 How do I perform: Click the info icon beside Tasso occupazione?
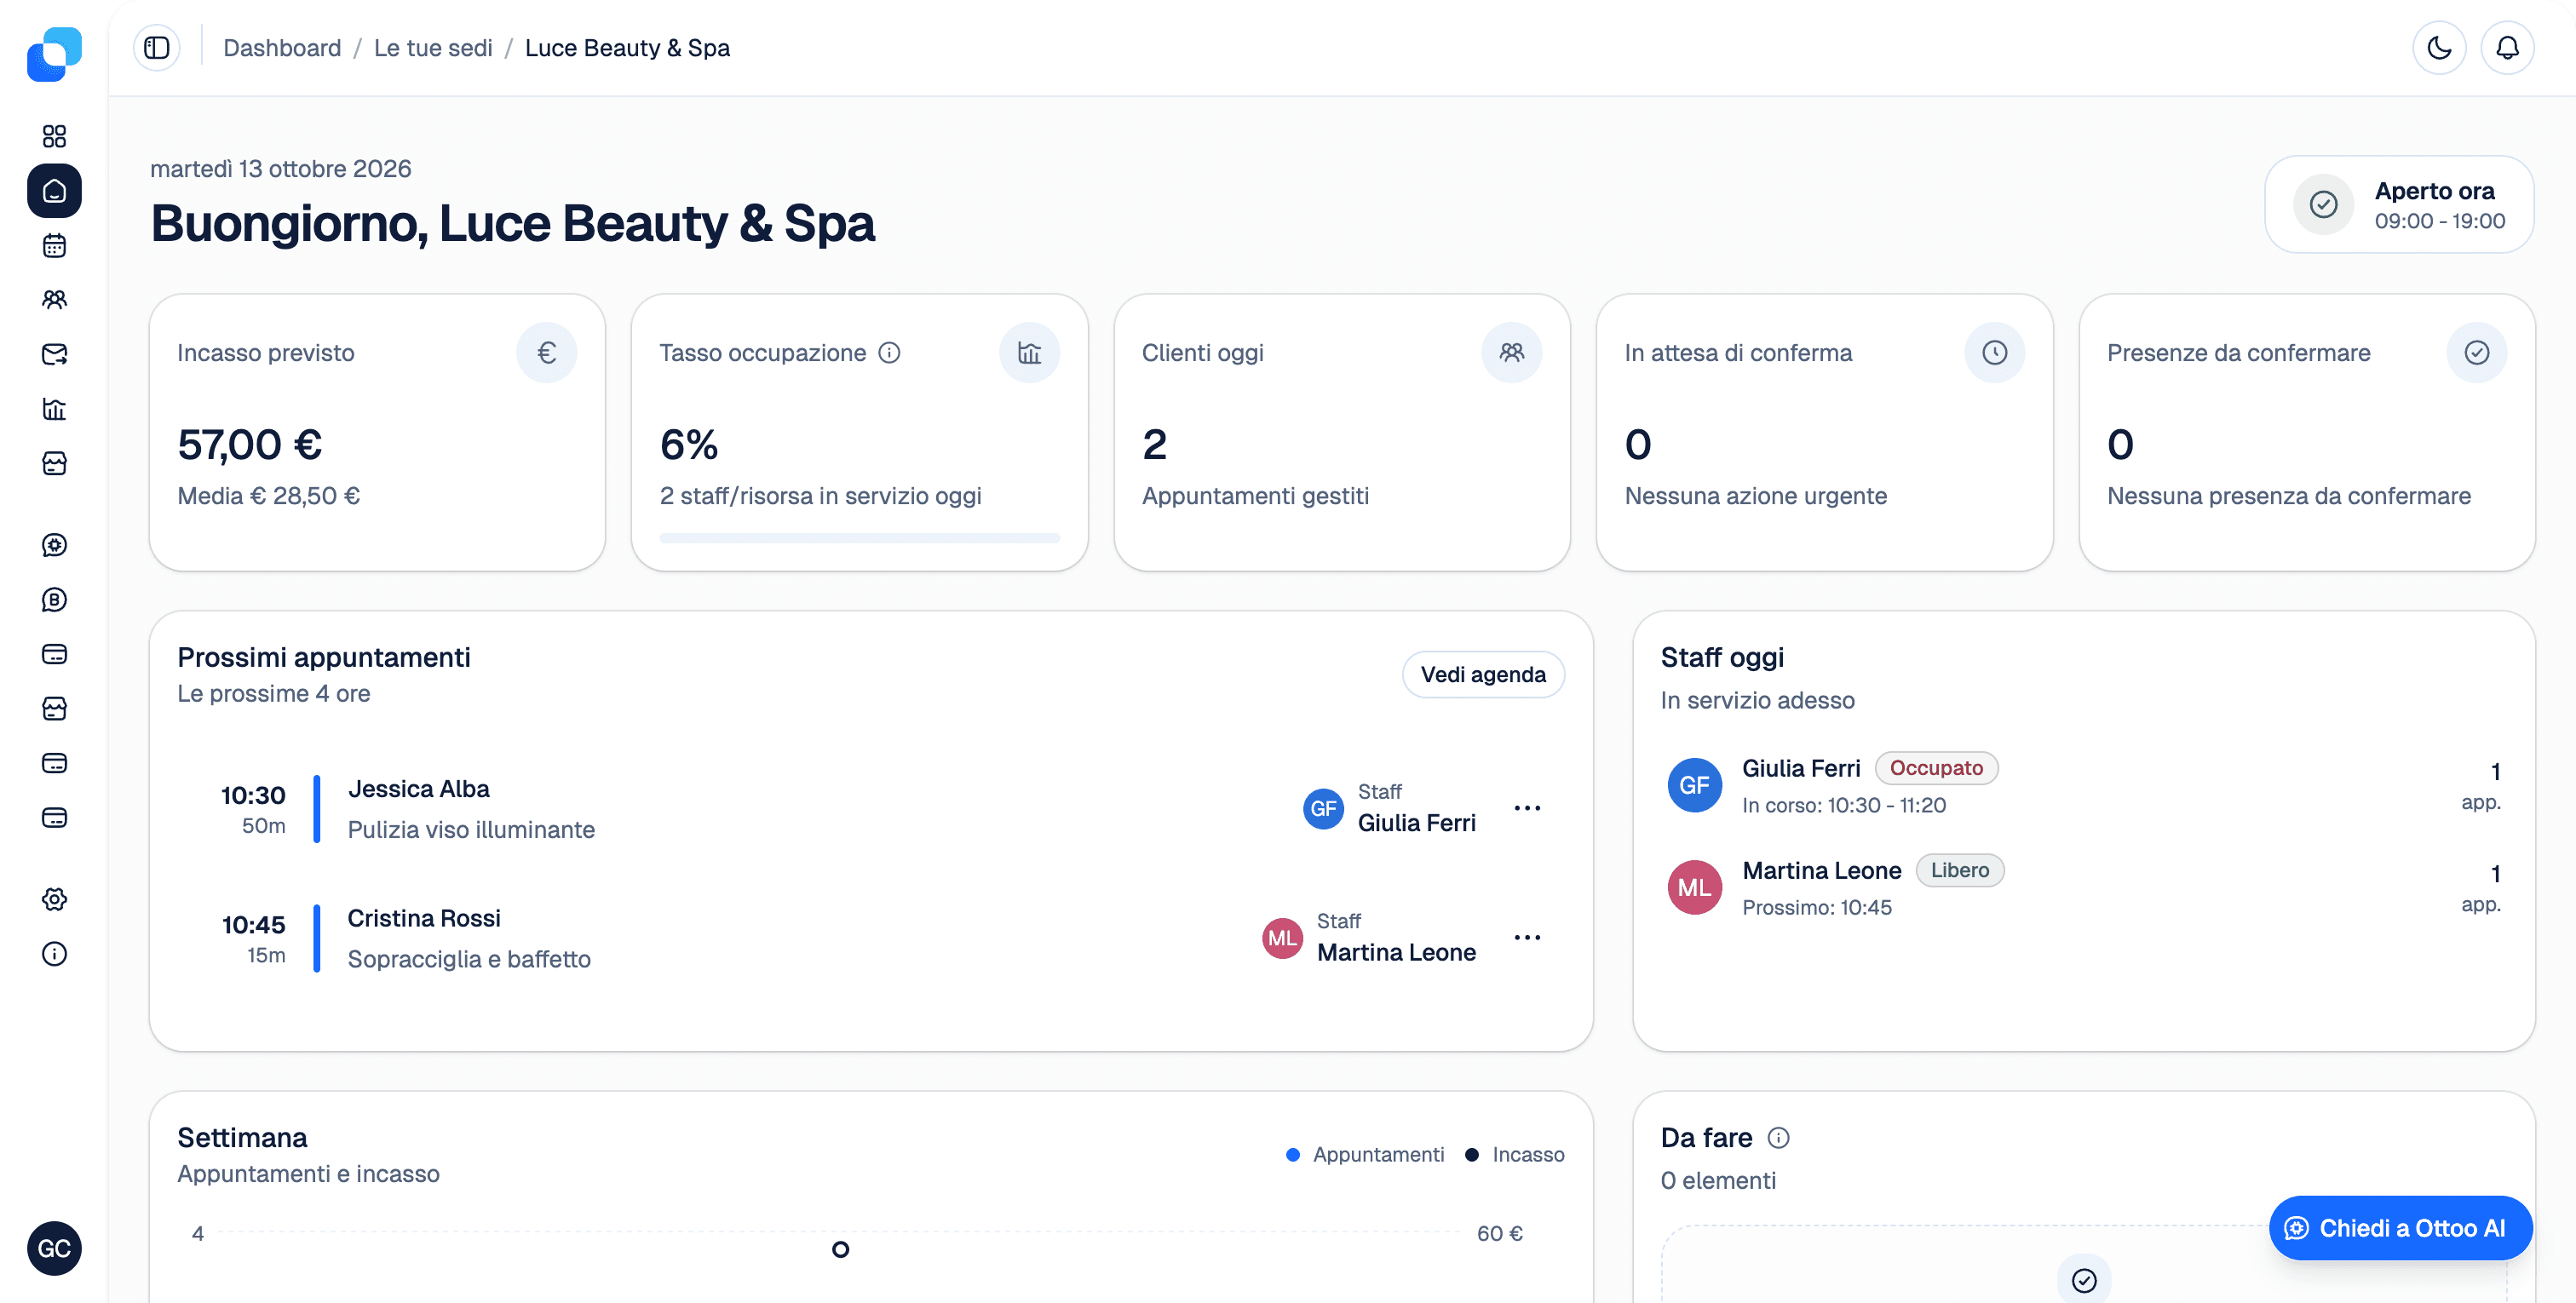(889, 353)
